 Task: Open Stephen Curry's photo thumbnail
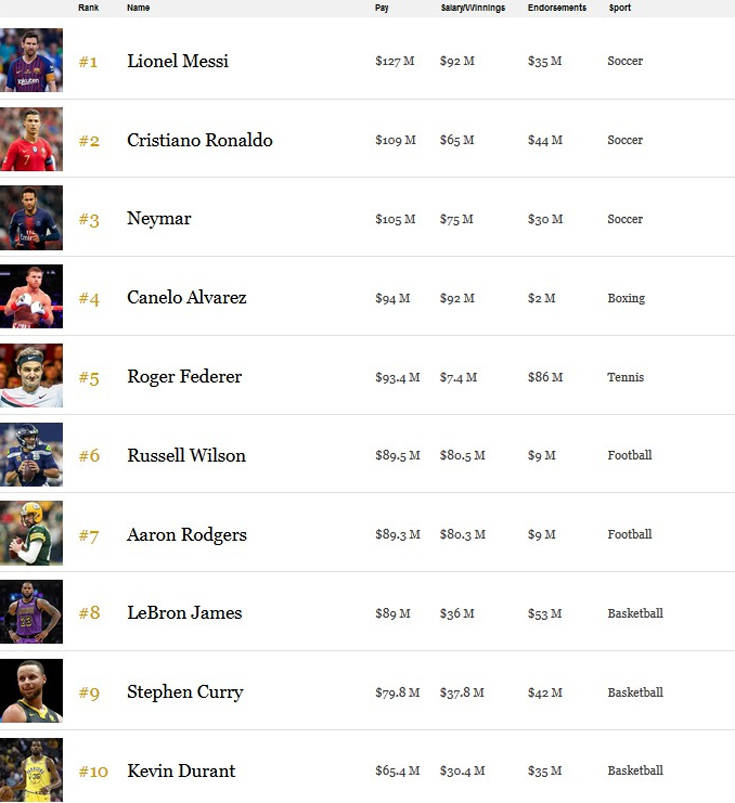[x=31, y=691]
